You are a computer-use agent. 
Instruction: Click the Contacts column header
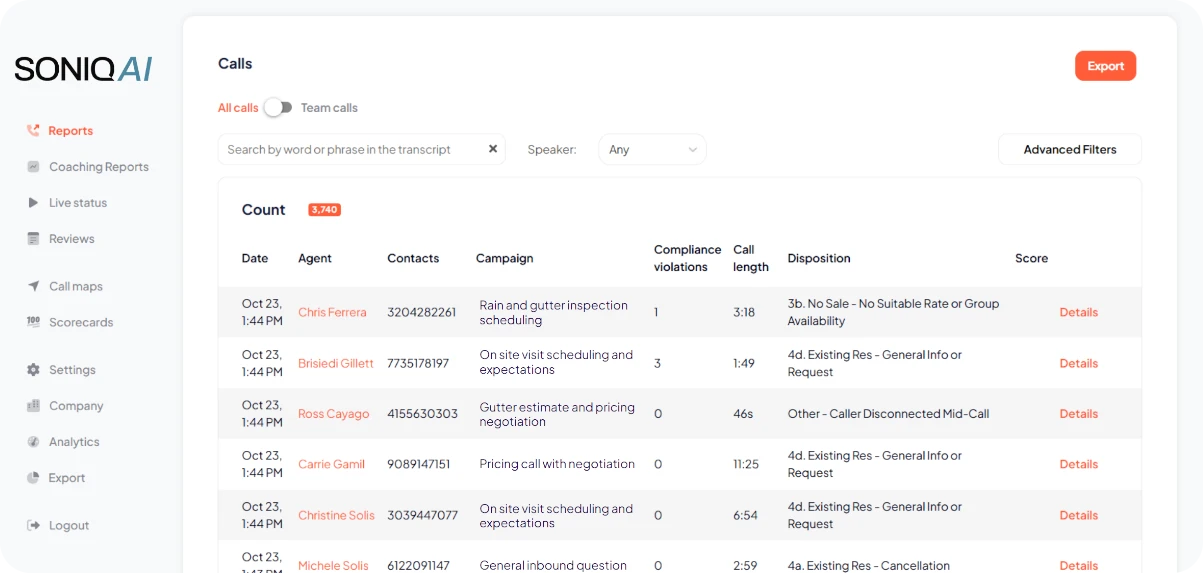click(413, 258)
